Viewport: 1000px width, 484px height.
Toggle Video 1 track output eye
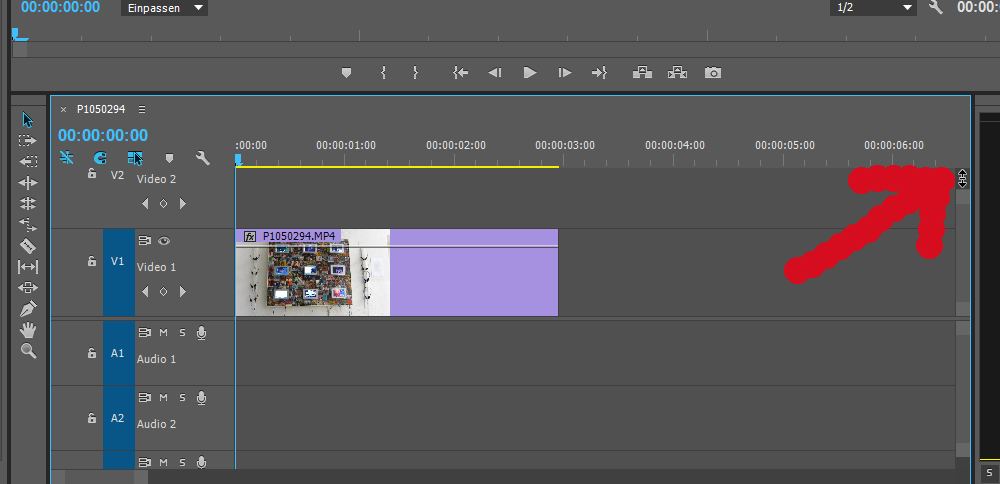(x=164, y=241)
